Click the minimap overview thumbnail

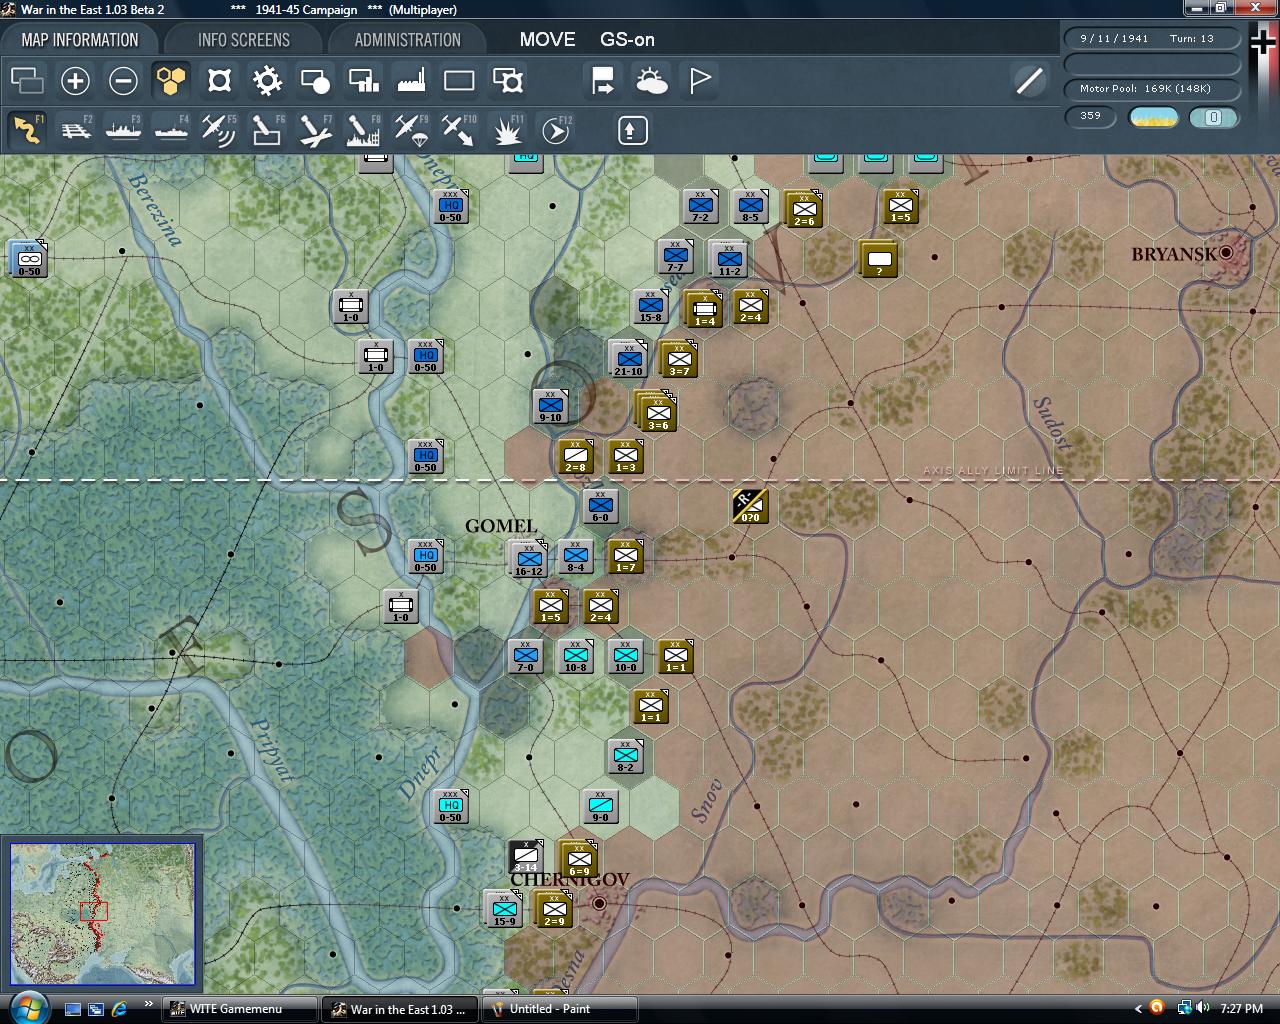(x=103, y=913)
